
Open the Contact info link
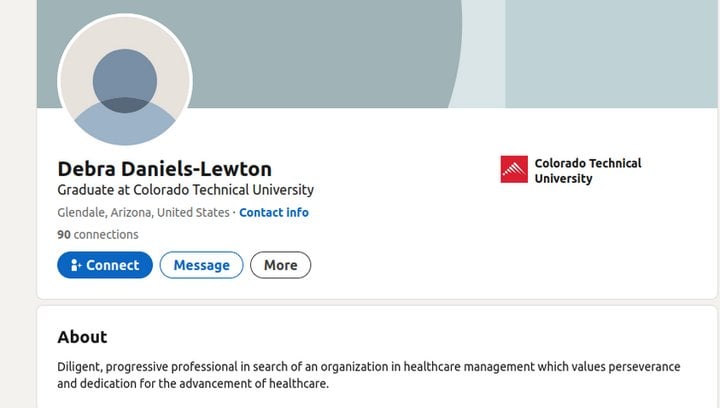coord(274,212)
